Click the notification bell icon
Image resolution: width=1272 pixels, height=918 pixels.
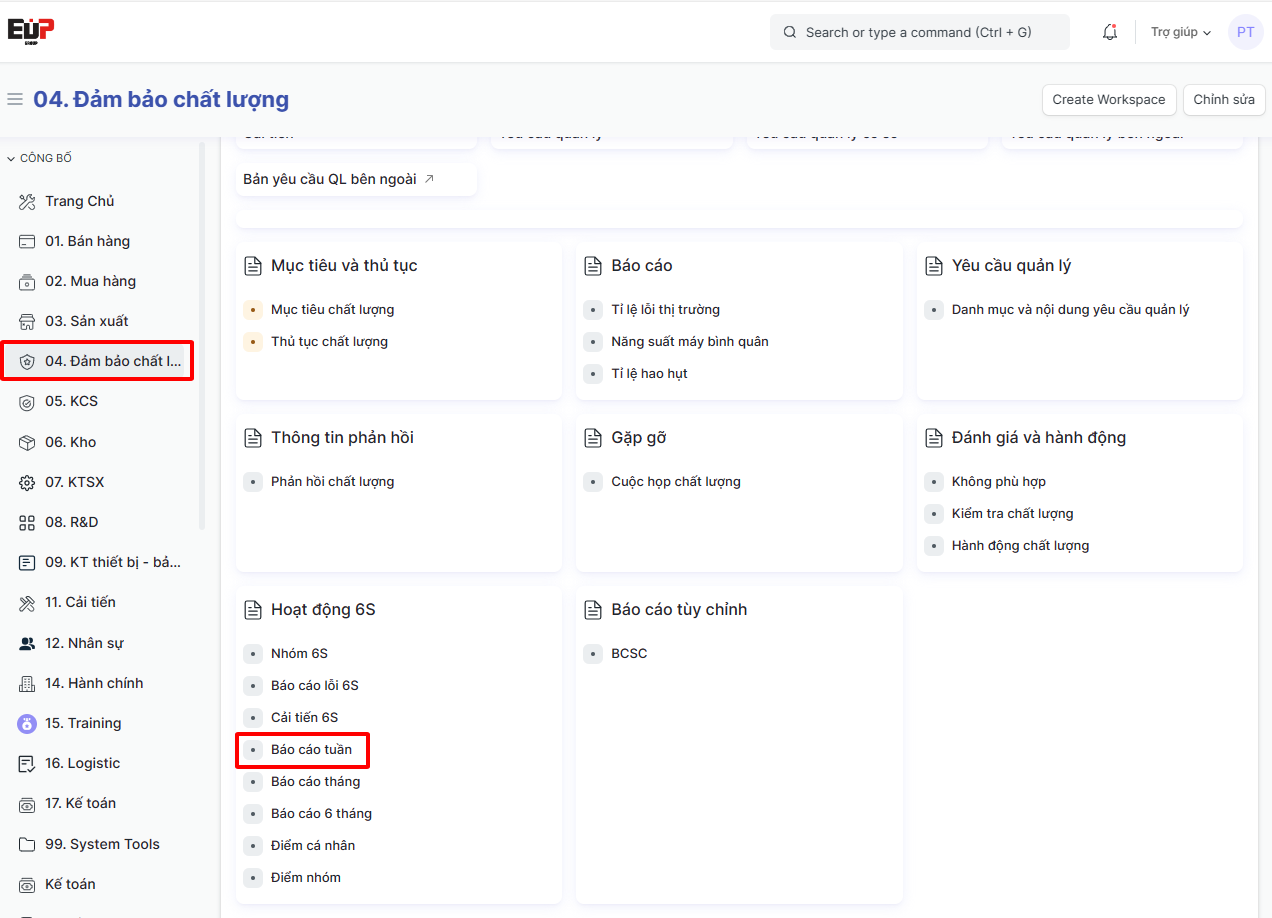tap(1109, 32)
